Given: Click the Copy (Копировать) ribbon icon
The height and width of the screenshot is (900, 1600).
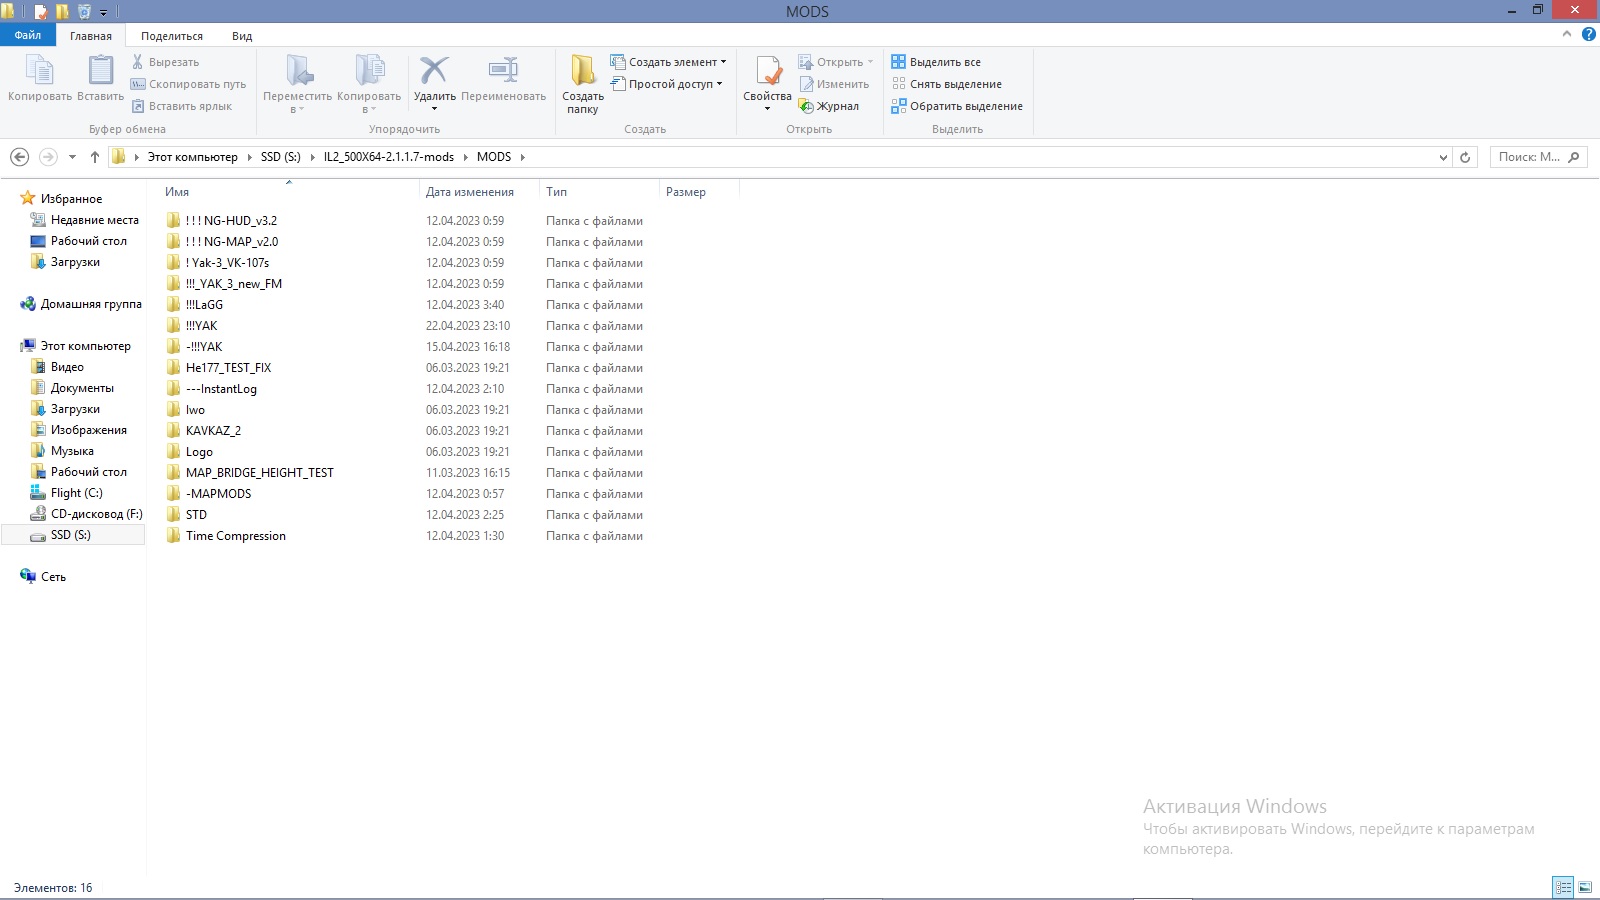Looking at the screenshot, I should tap(40, 70).
